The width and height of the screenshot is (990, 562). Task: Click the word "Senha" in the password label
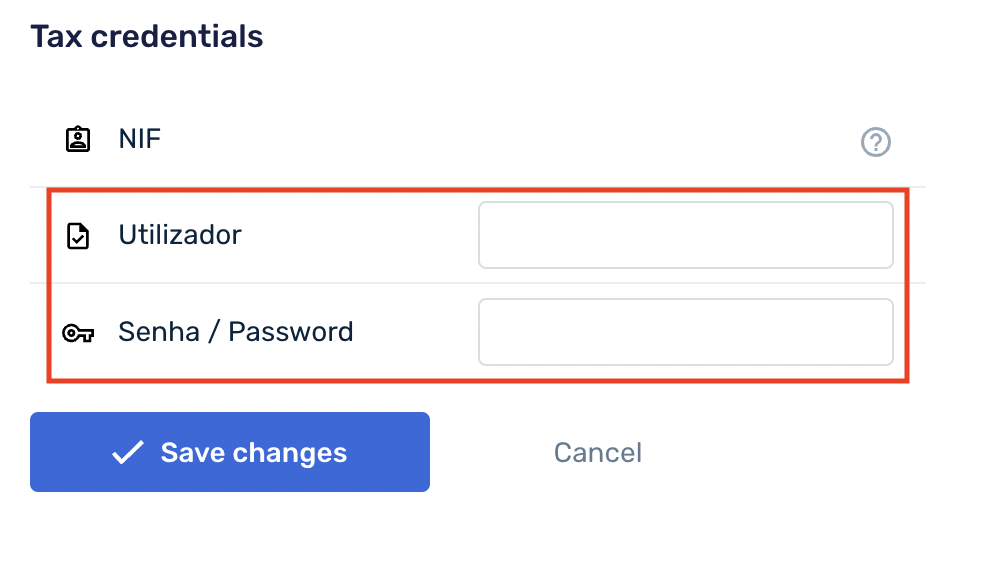[159, 332]
